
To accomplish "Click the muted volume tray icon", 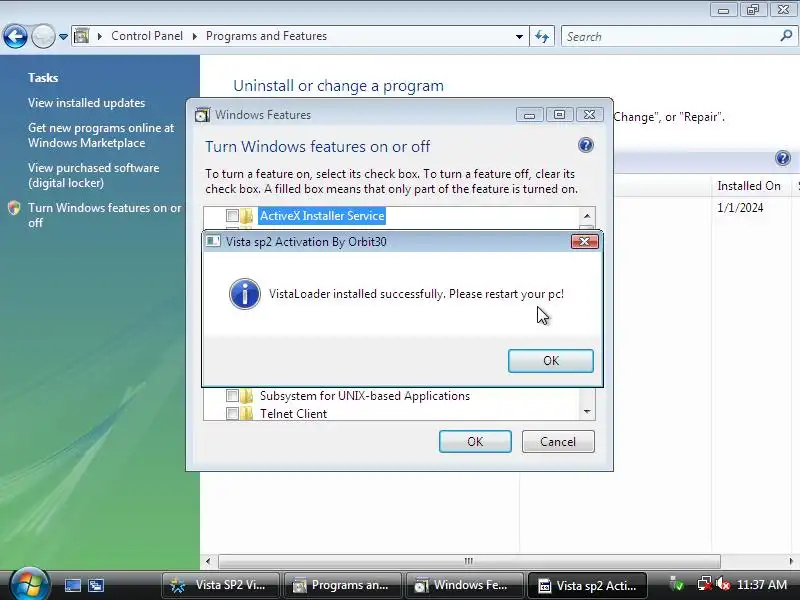I will pyautogui.click(x=723, y=585).
